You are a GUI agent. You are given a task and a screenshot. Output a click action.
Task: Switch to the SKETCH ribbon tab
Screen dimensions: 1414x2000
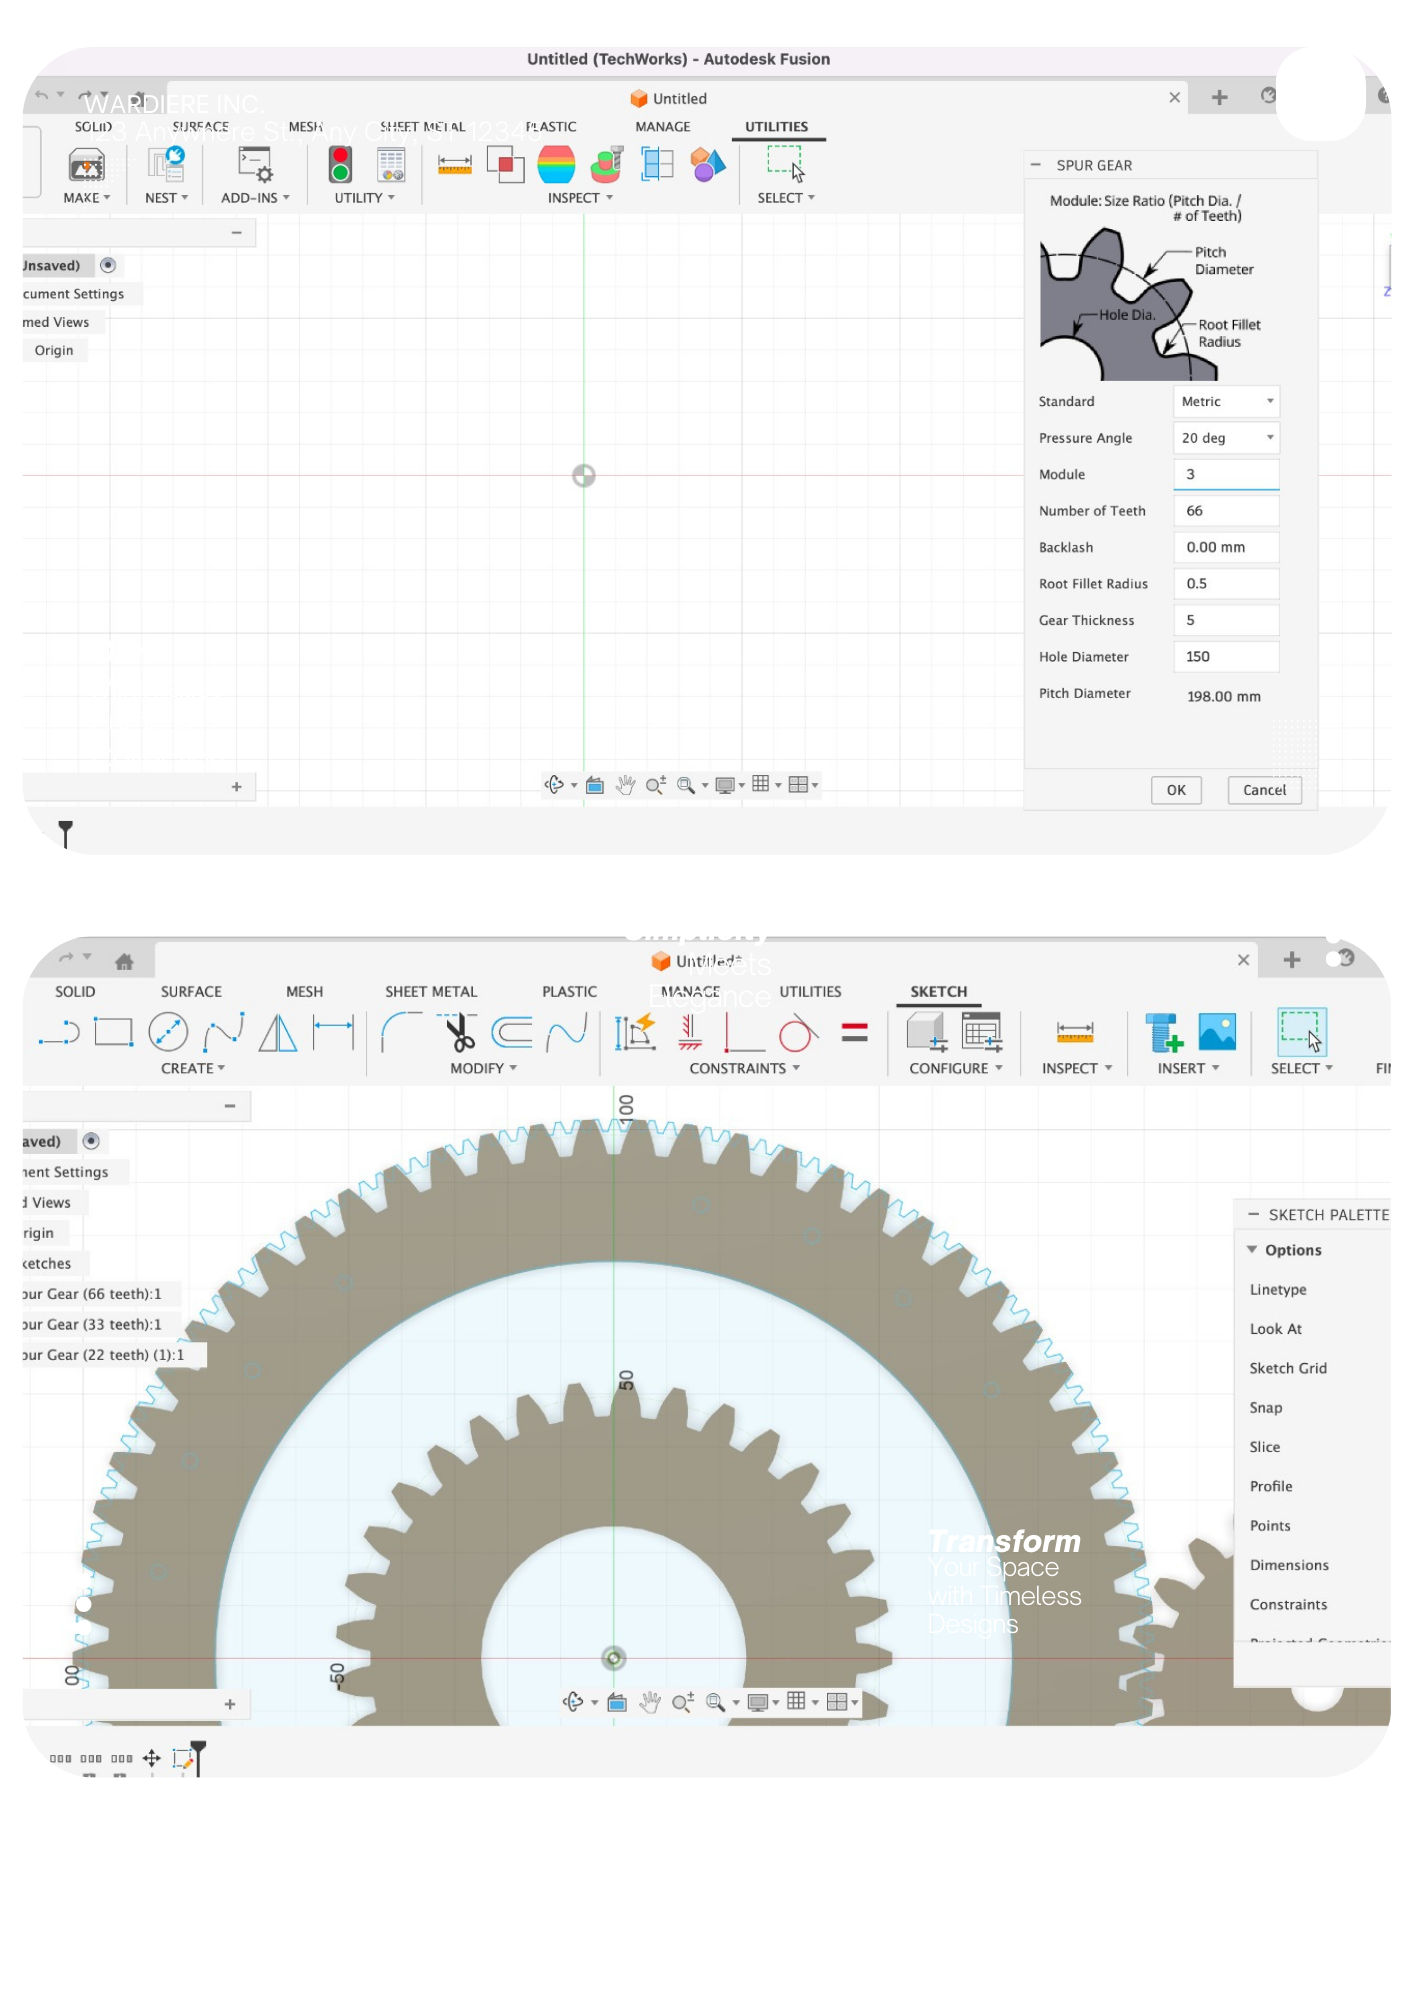(x=938, y=991)
